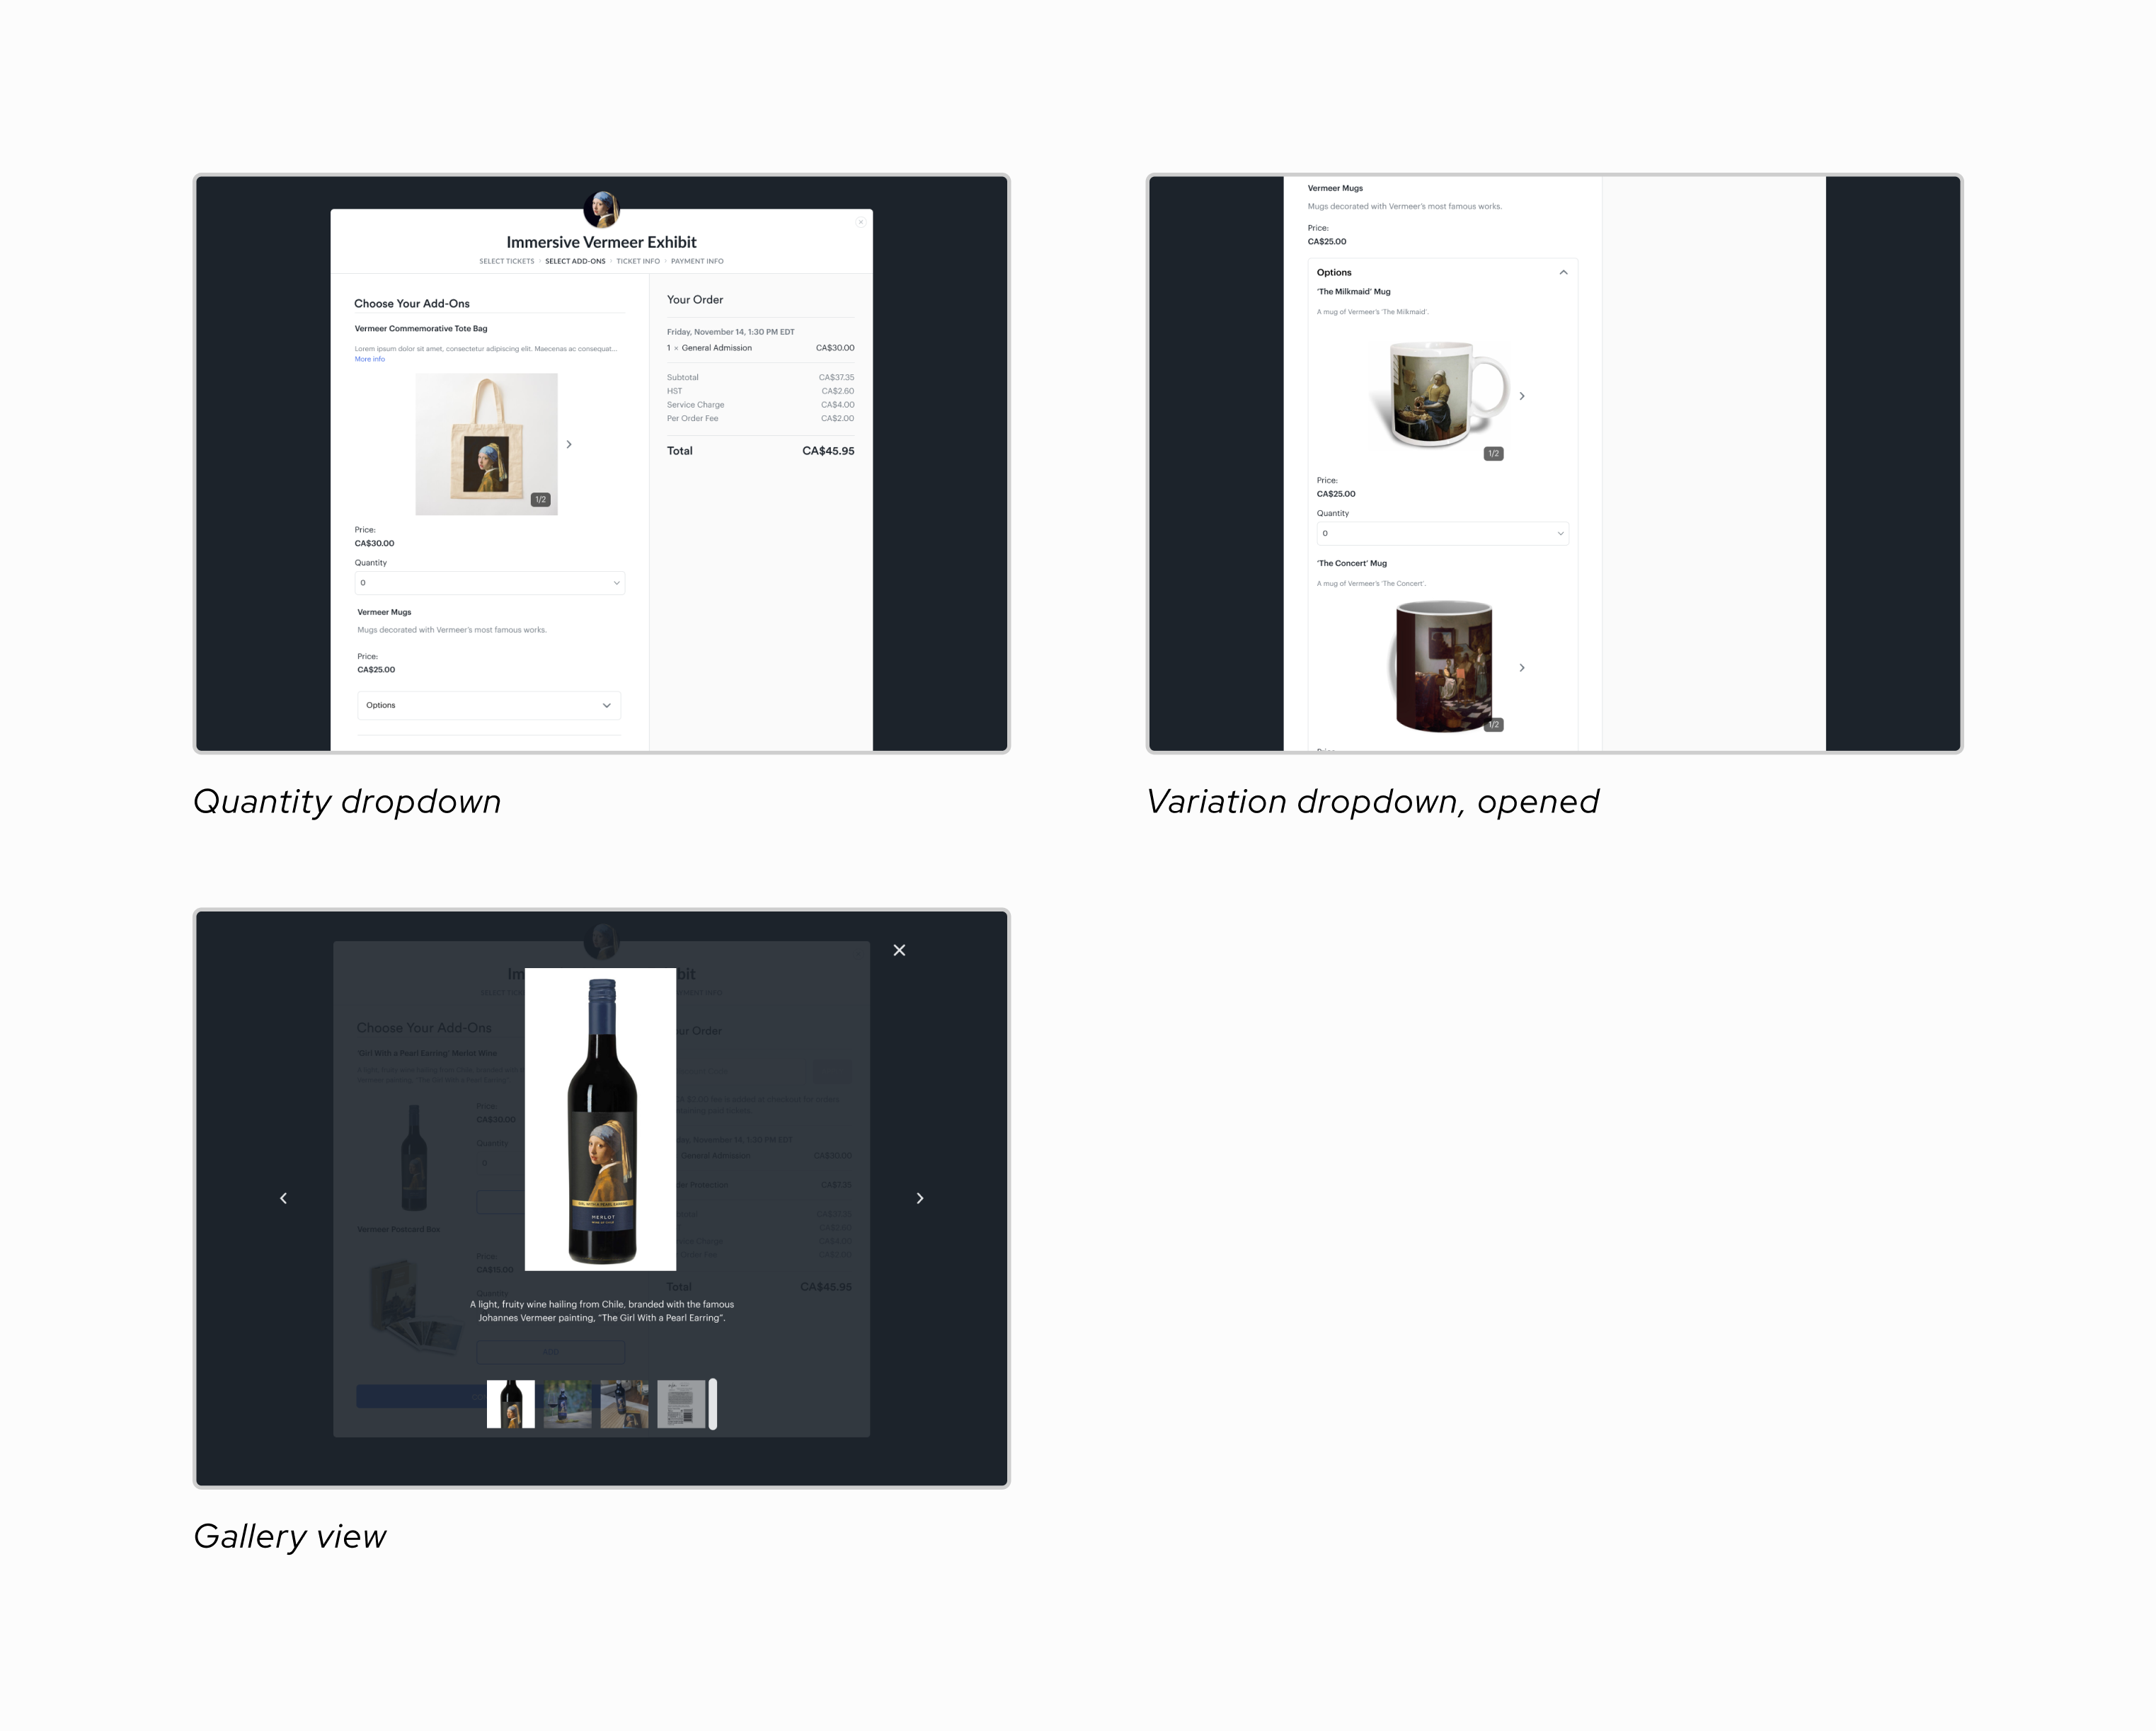
Task: Click the thumbnail strip scrollbar handle
Action: pos(713,1404)
